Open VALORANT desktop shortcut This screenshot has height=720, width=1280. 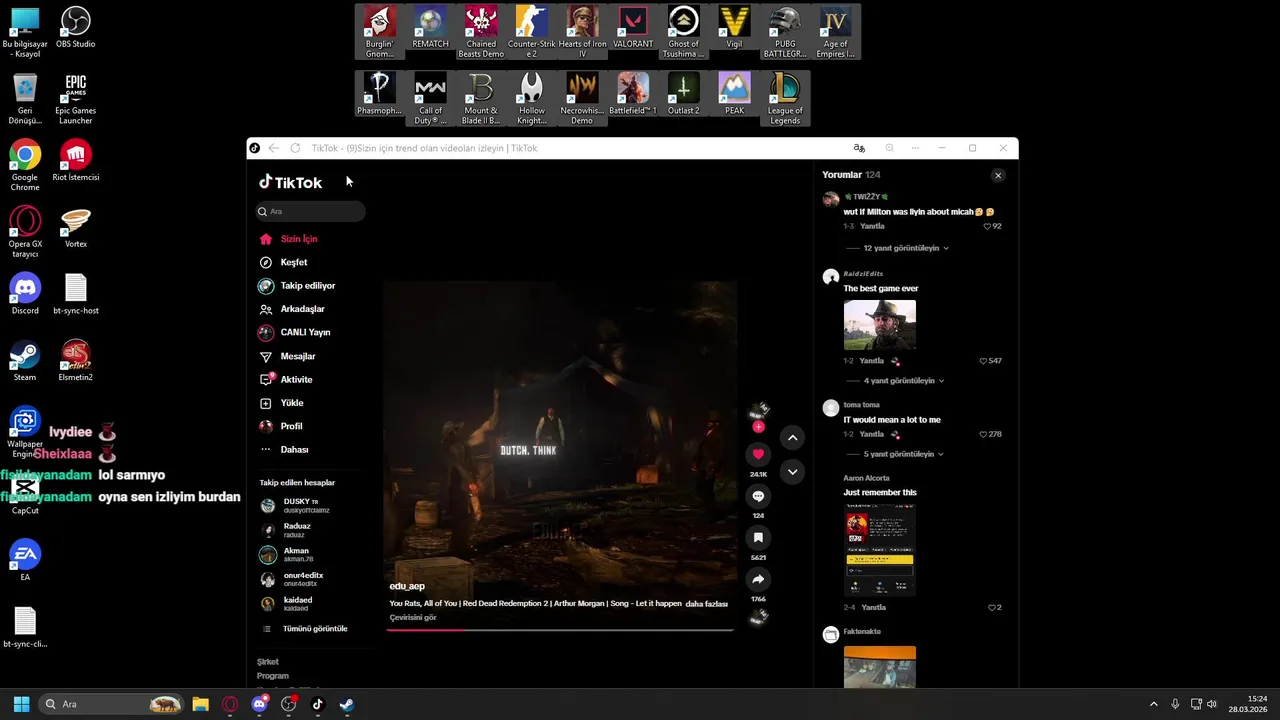(x=633, y=29)
